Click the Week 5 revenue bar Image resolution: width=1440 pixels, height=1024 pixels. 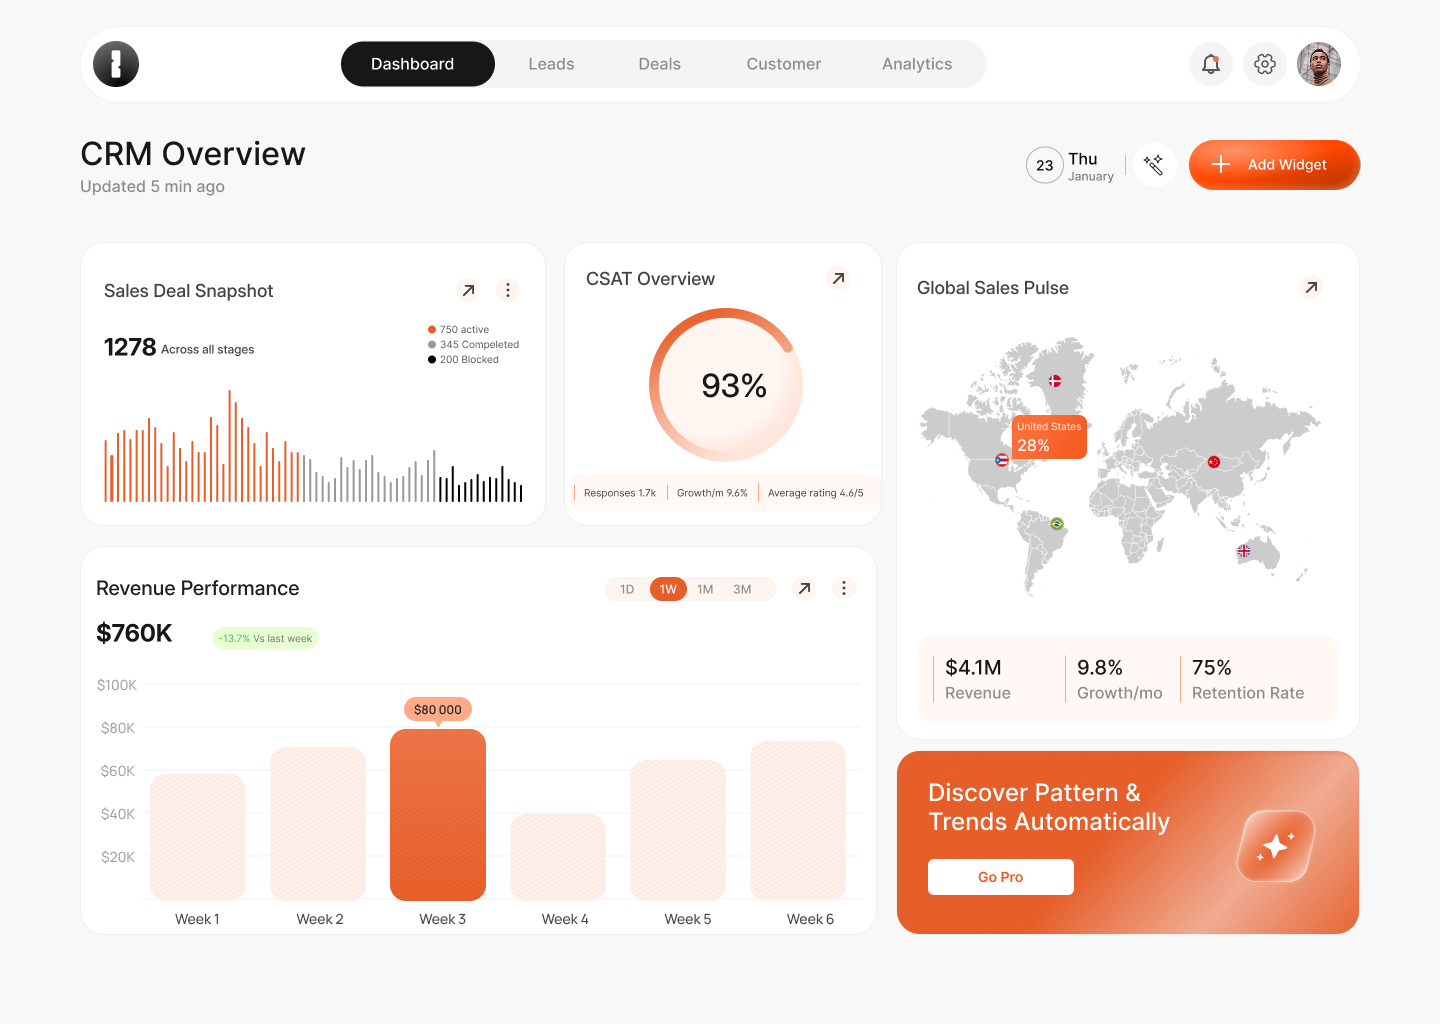coord(678,830)
